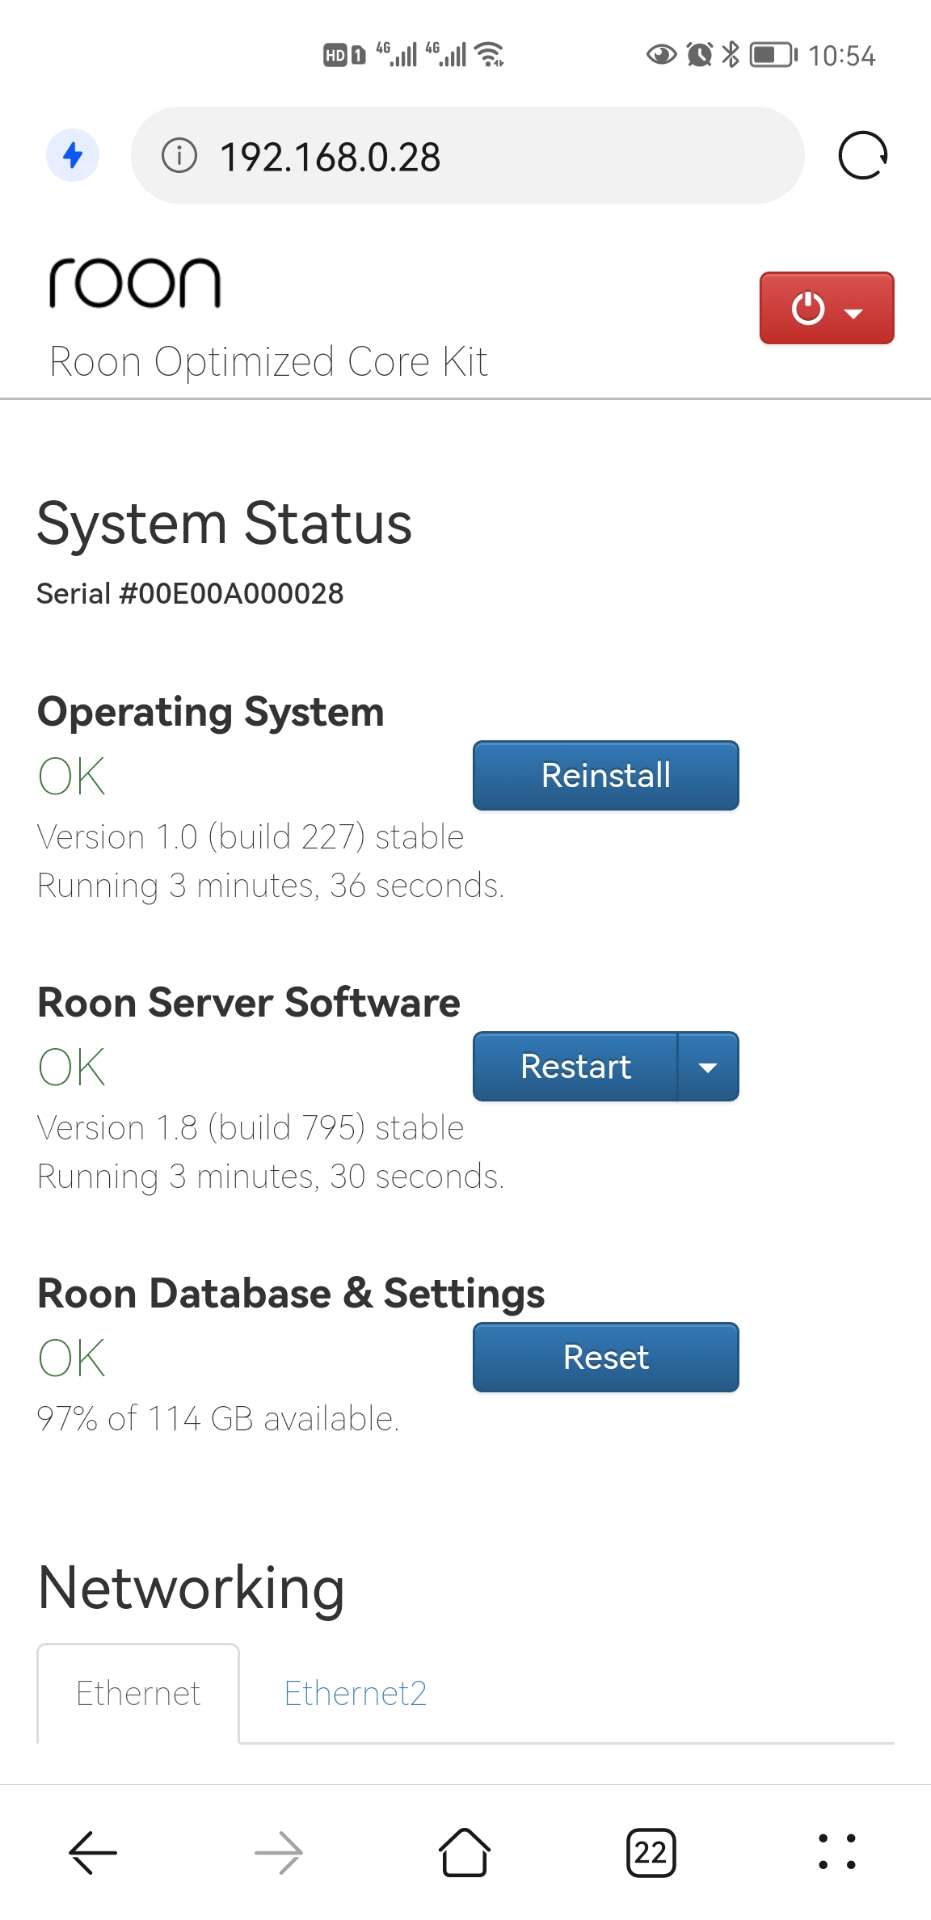Viewport: 931px width, 1920px height.
Task: Tap the site info icon in address bar
Action: 179,156
